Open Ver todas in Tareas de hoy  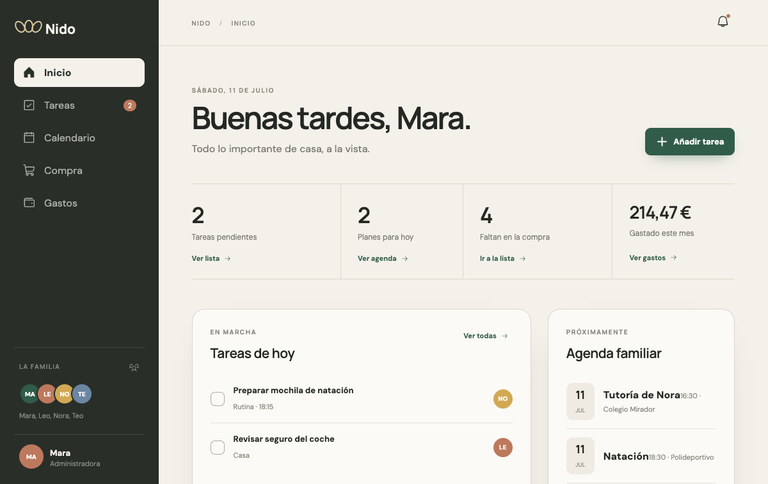[485, 336]
